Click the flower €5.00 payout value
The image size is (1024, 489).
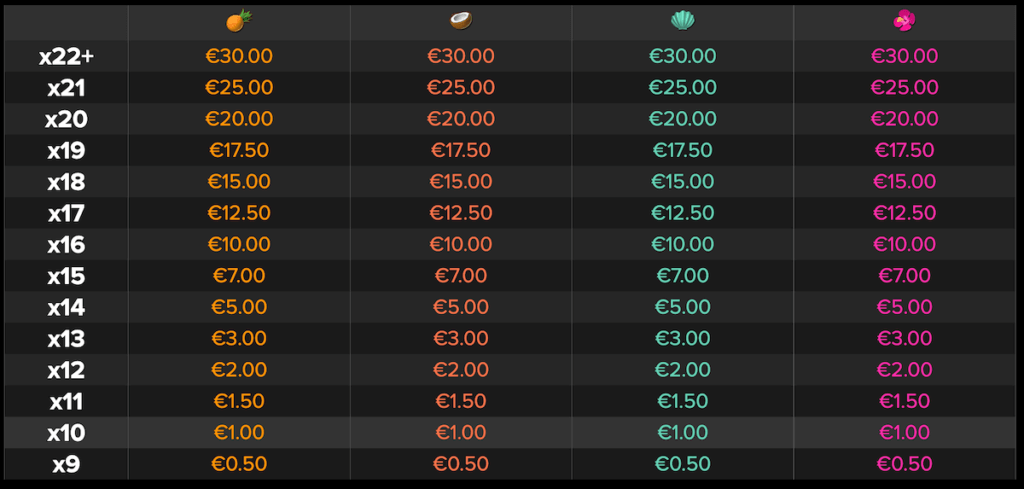click(904, 307)
